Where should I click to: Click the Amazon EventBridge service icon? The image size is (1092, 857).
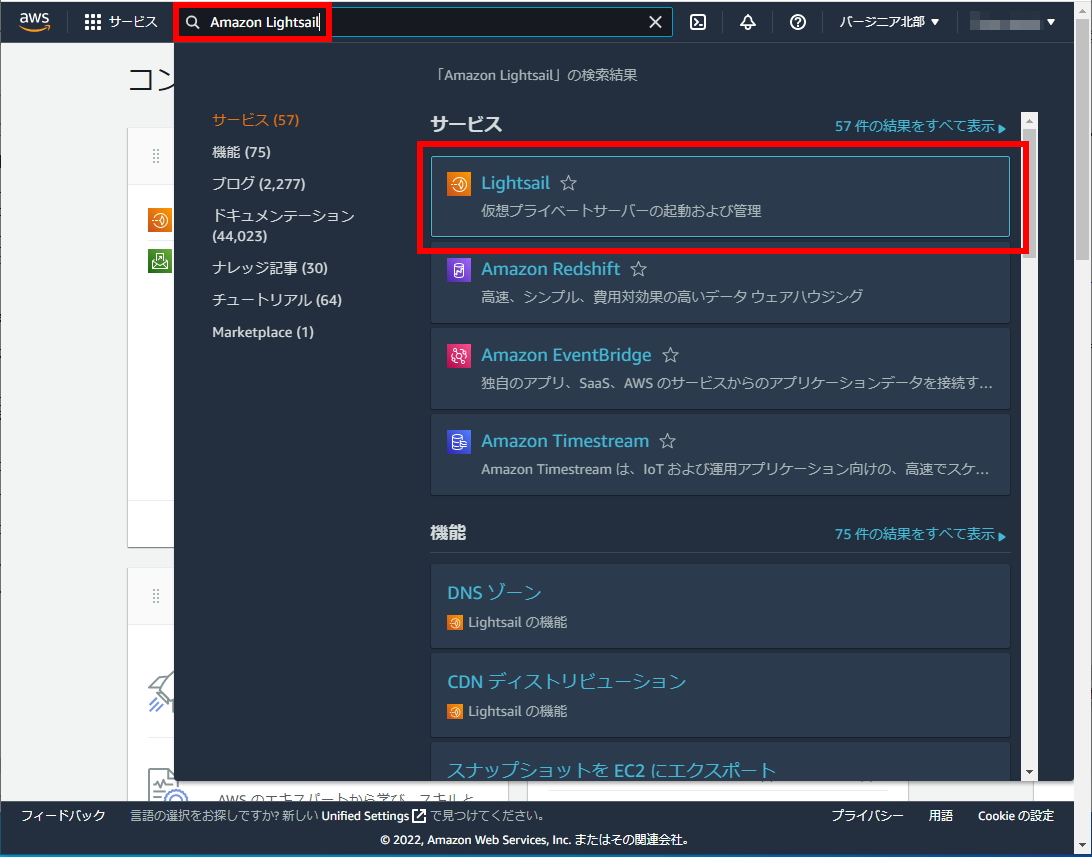(x=459, y=356)
